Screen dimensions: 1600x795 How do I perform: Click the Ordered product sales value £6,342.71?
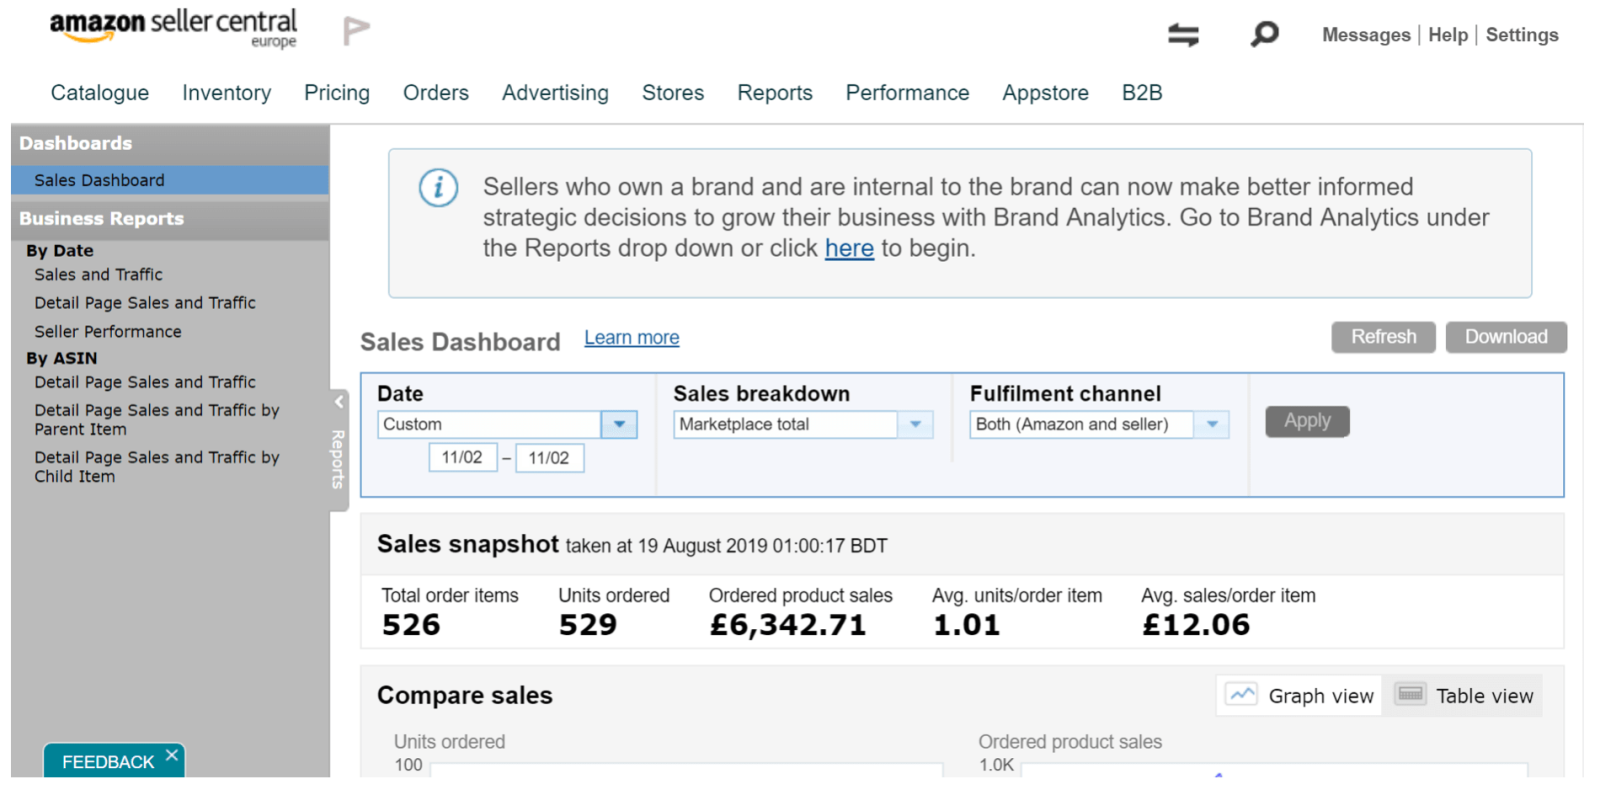pyautogui.click(x=788, y=625)
